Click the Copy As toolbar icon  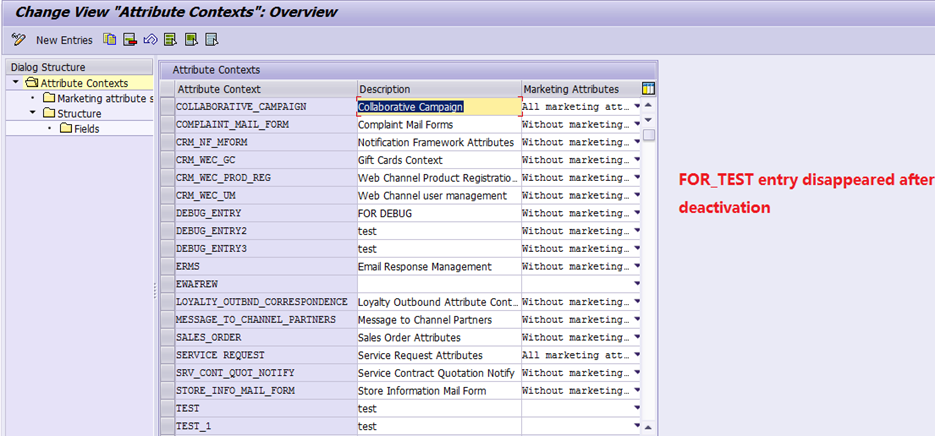109,40
